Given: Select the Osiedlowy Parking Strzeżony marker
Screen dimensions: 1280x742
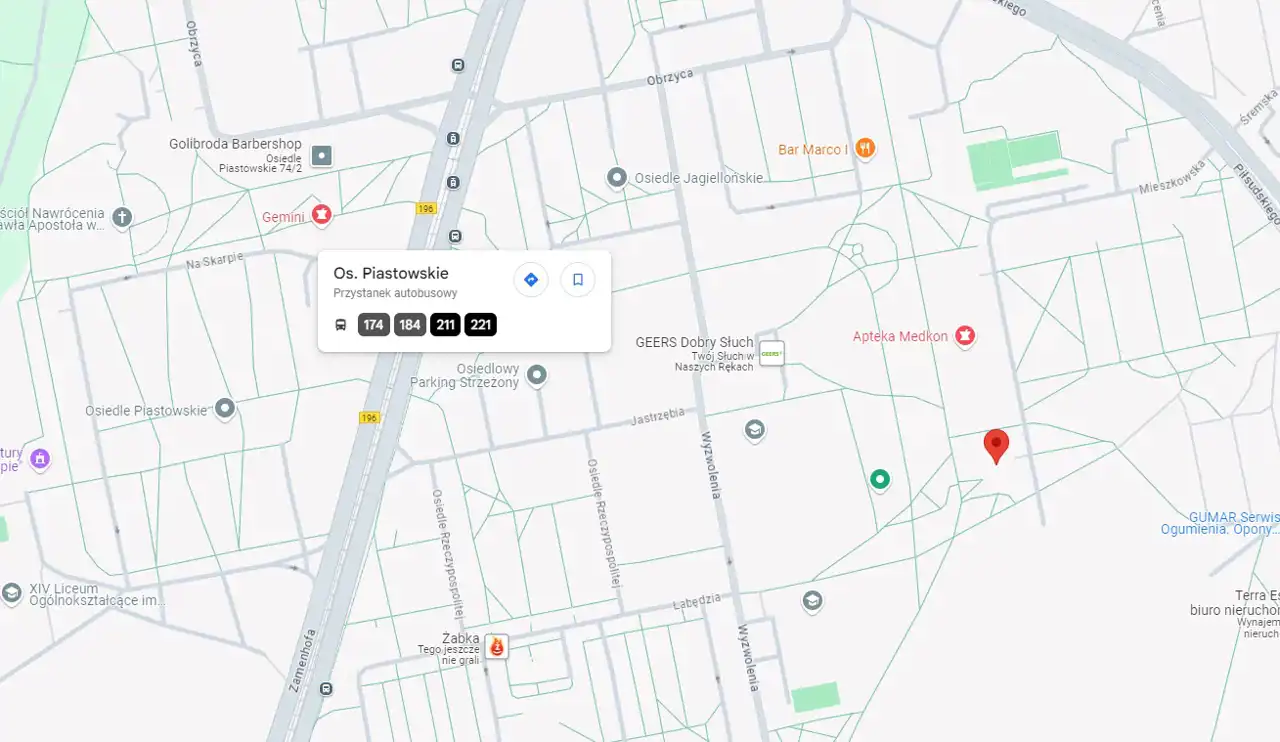Looking at the screenshot, I should click(x=537, y=375).
